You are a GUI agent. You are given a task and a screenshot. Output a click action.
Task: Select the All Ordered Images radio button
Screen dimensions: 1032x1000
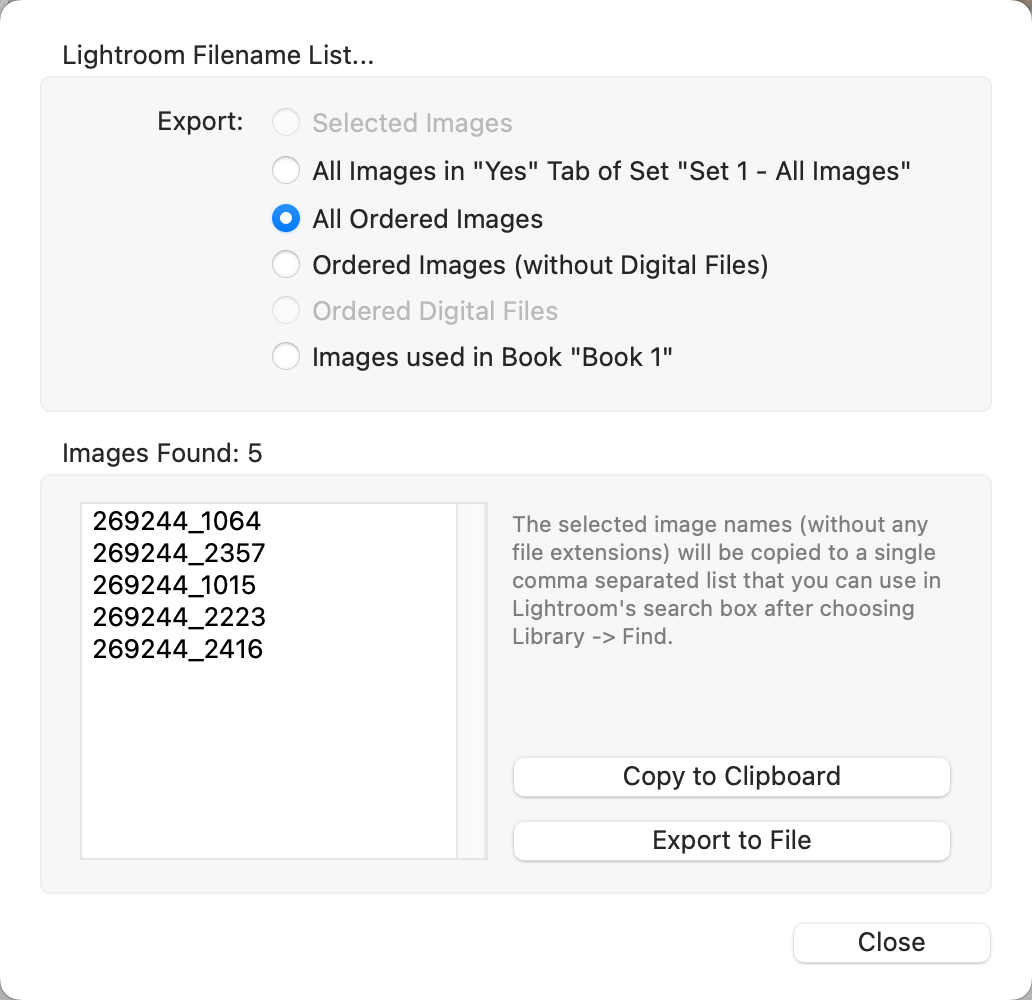pyautogui.click(x=287, y=218)
